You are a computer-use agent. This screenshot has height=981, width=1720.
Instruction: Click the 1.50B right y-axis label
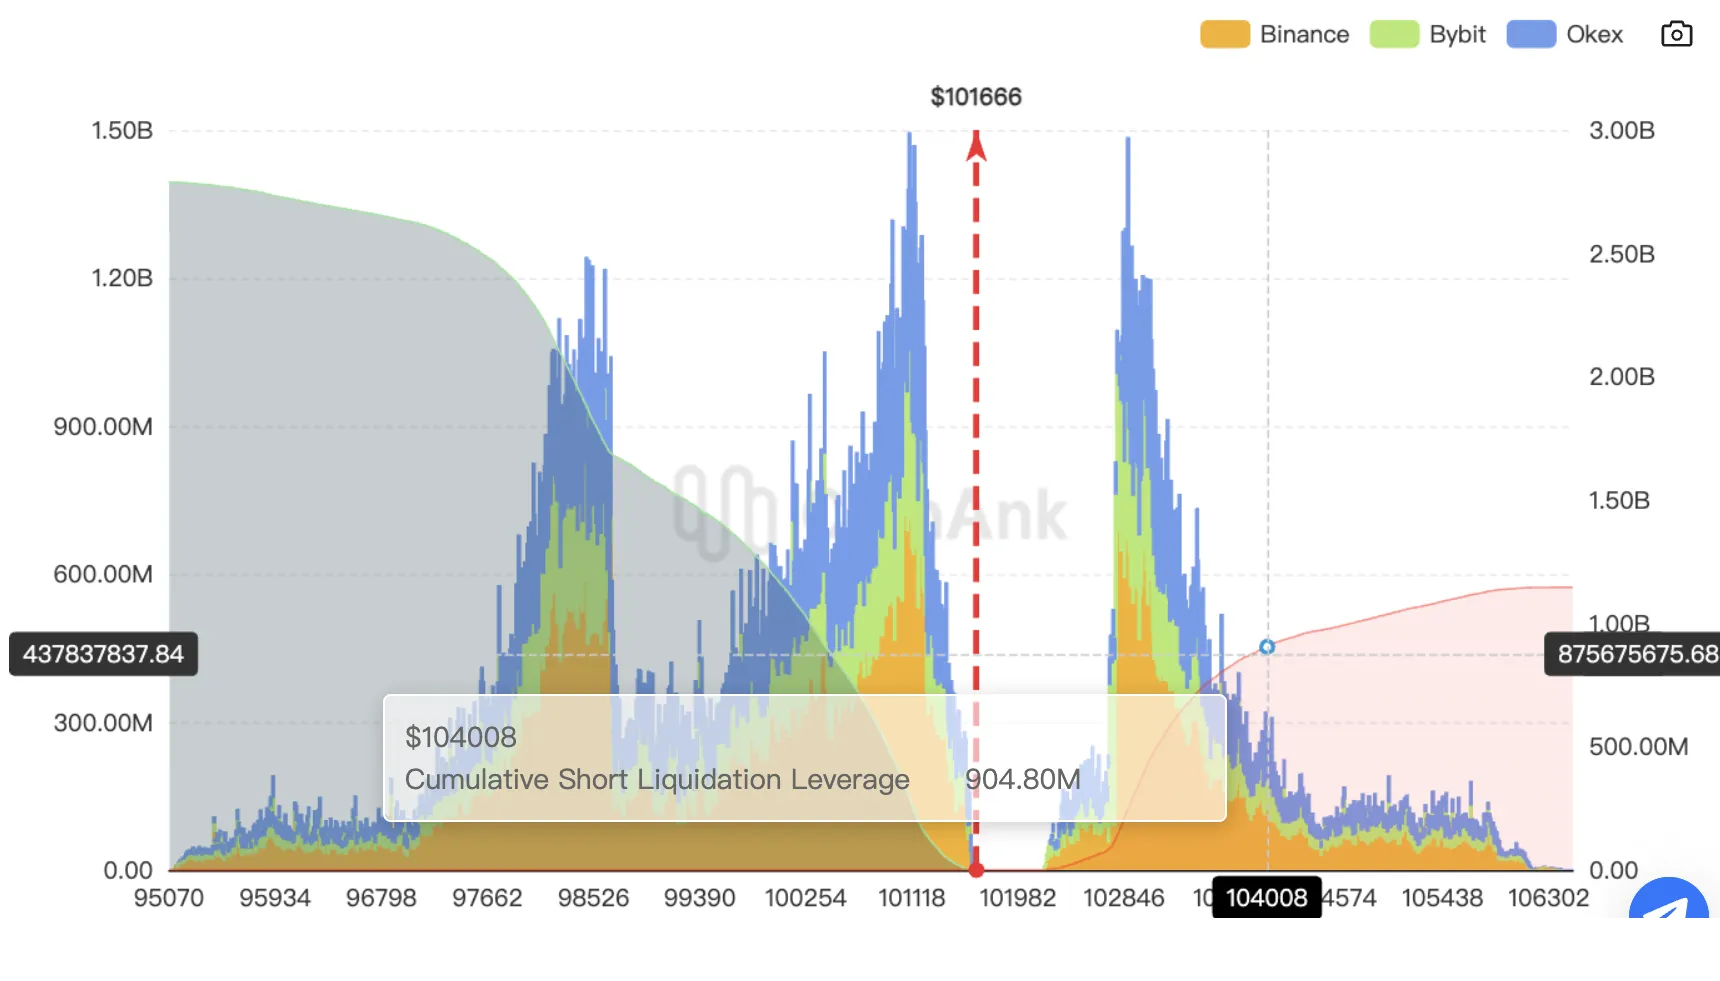(x=1620, y=500)
